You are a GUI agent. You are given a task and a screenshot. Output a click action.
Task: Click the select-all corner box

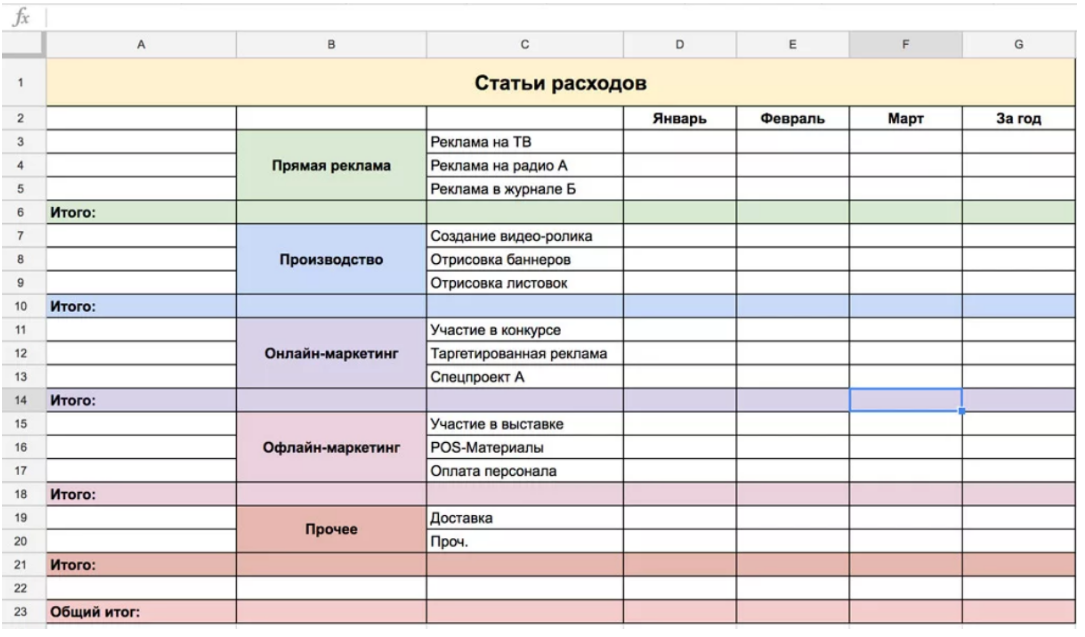tap(24, 44)
